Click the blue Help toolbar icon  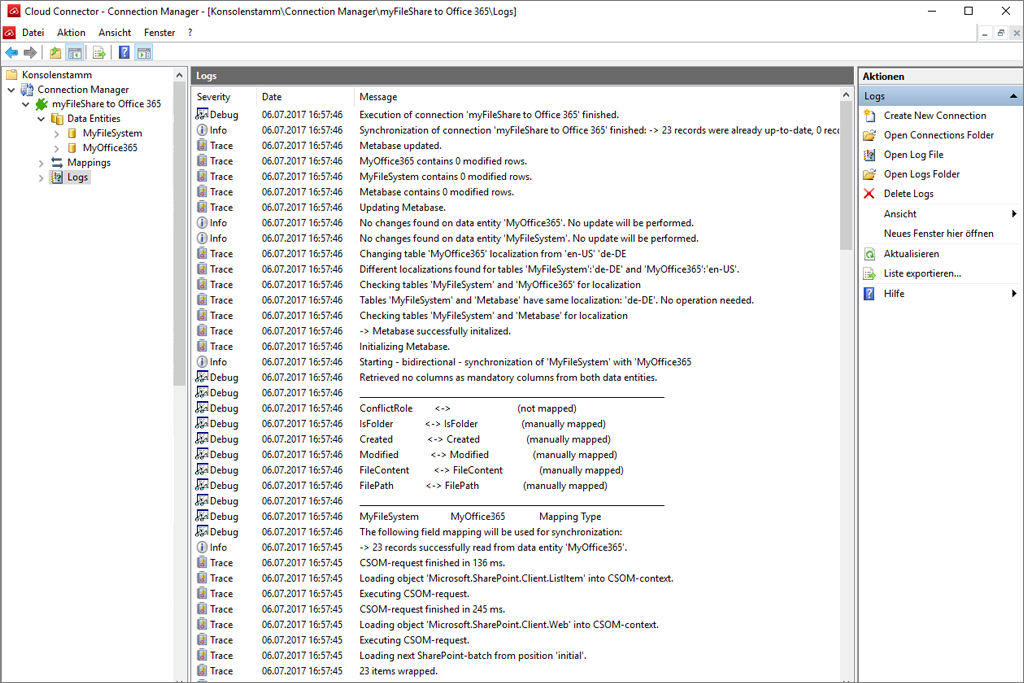(125, 53)
